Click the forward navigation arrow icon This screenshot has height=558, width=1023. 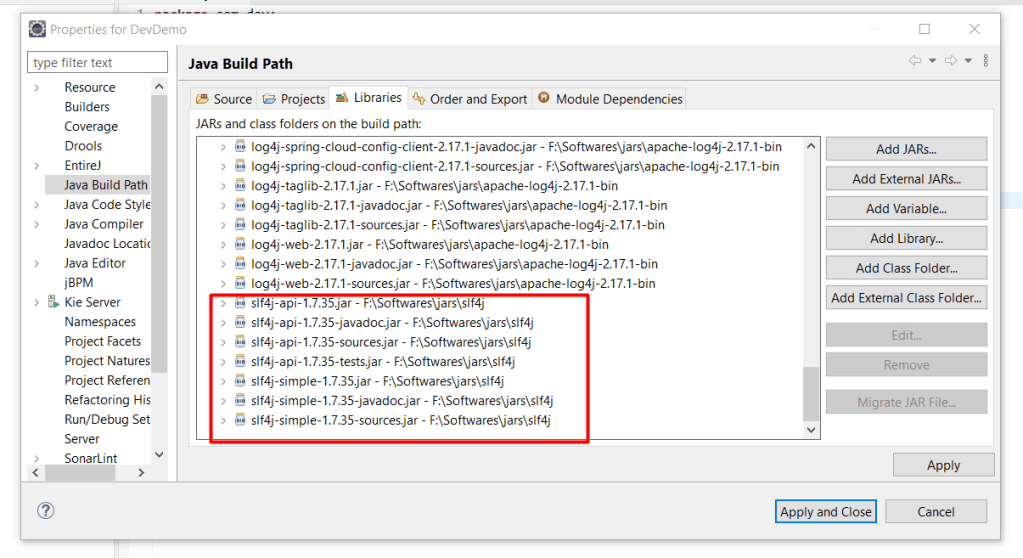tap(951, 61)
